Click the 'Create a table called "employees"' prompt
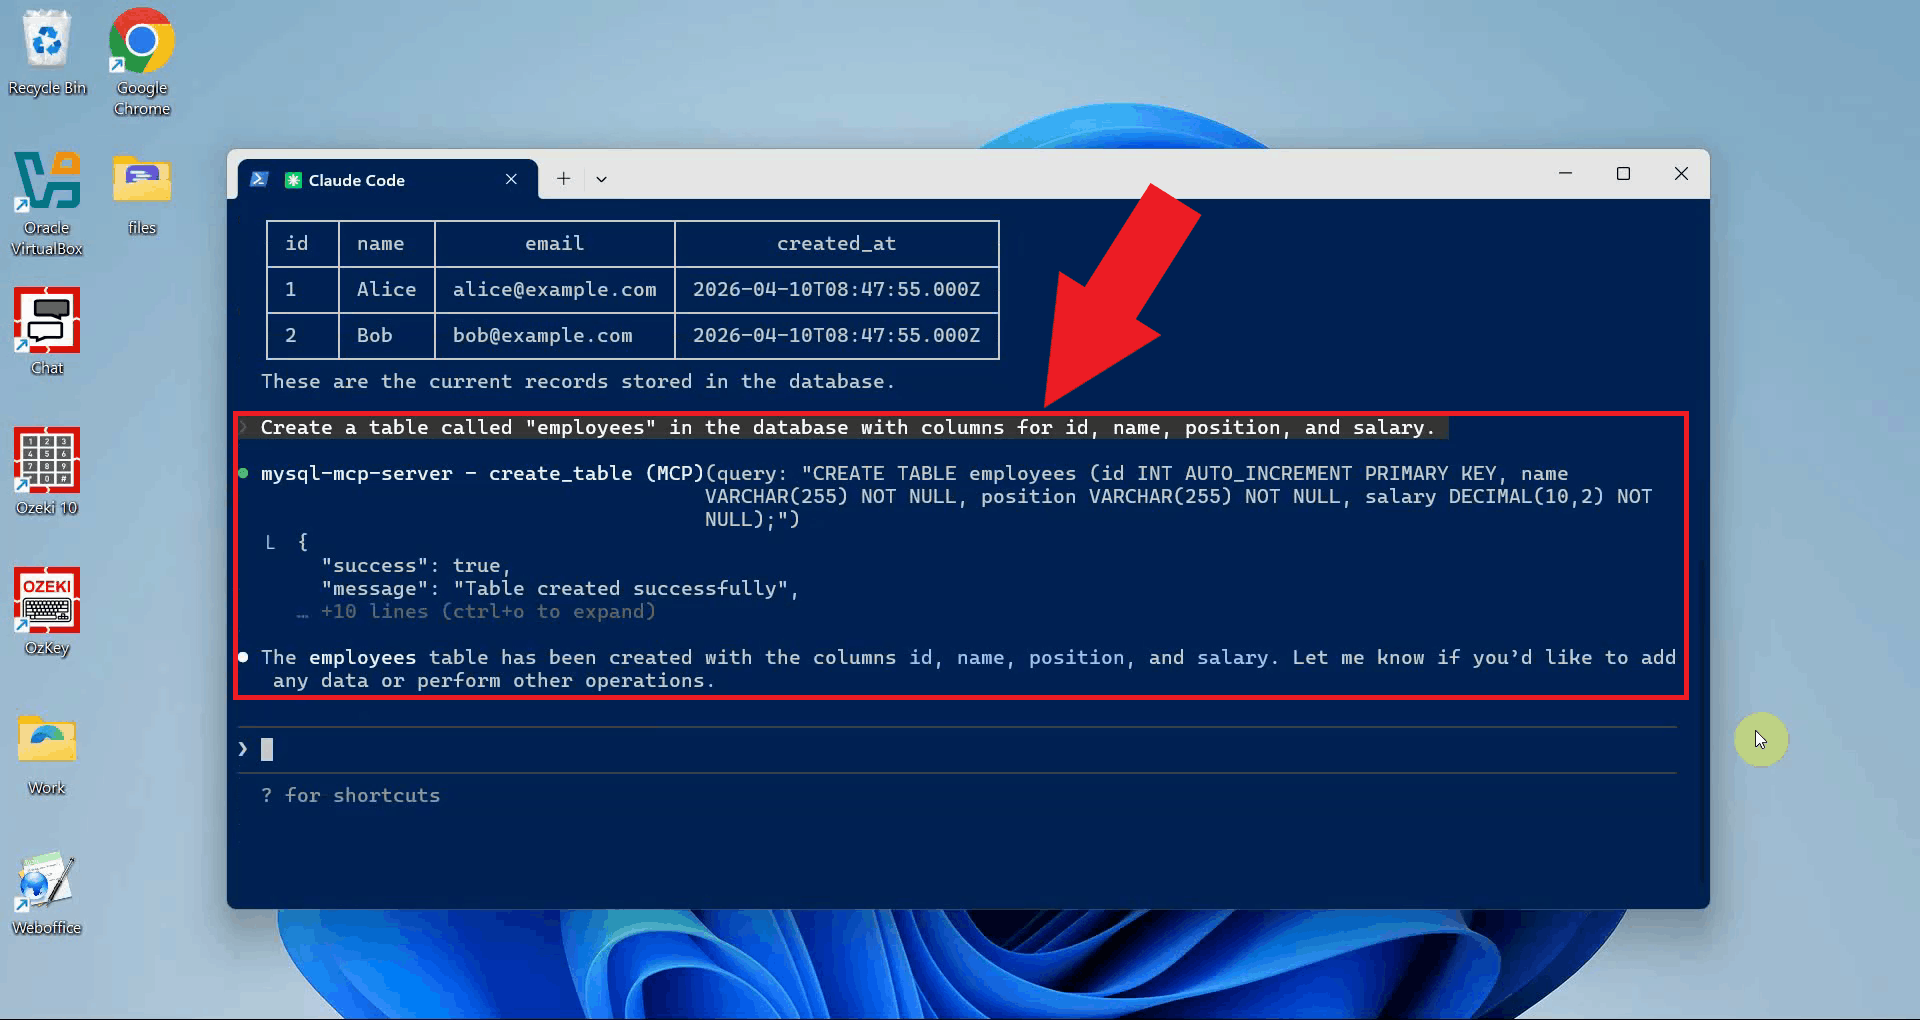The width and height of the screenshot is (1920, 1020). click(x=848, y=428)
